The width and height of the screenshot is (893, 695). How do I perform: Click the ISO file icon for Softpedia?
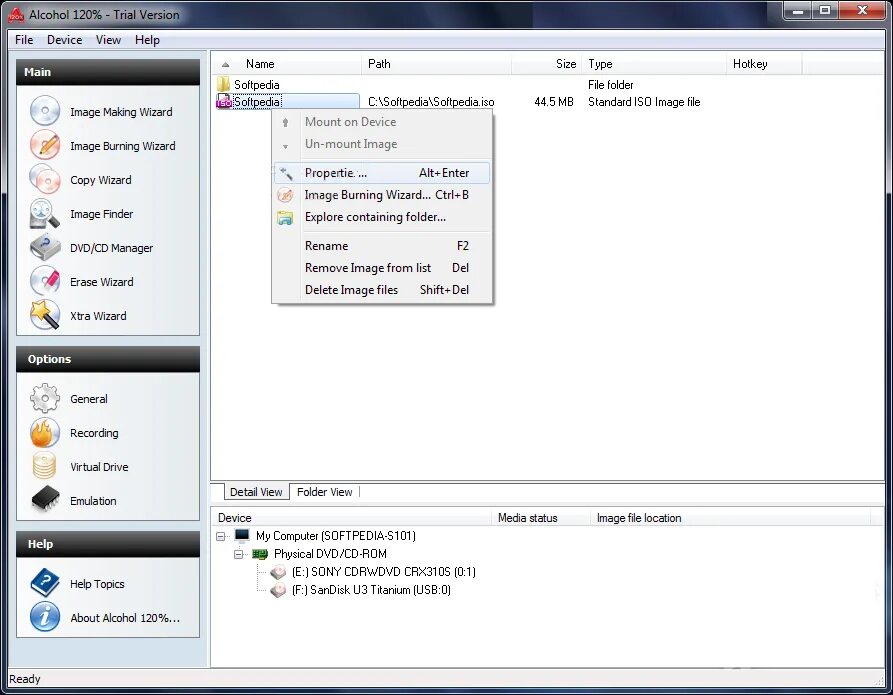pyautogui.click(x=224, y=102)
